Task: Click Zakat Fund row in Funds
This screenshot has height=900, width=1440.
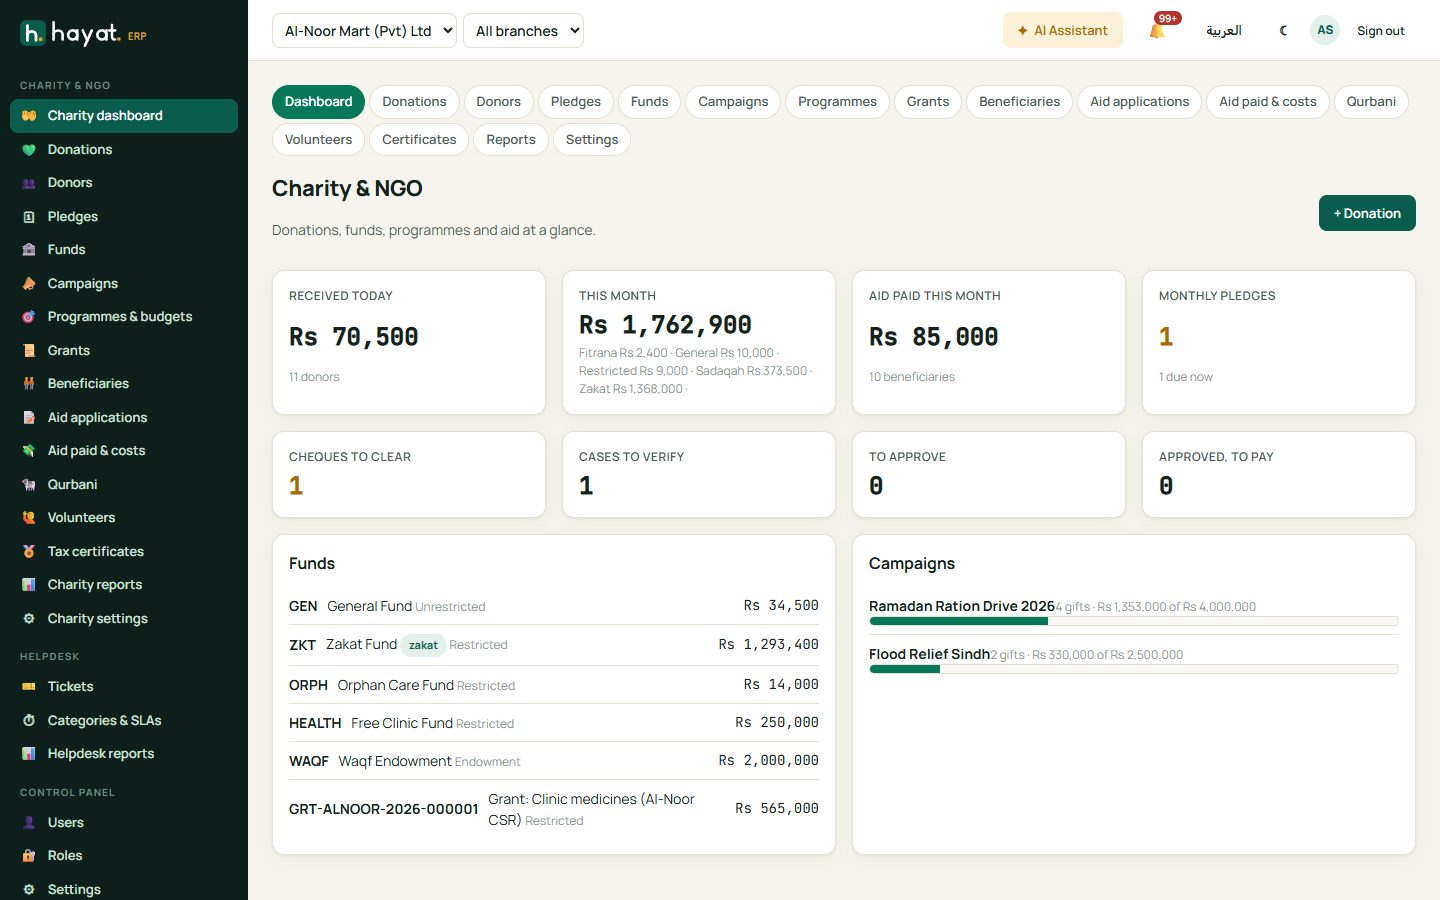Action: (x=554, y=645)
